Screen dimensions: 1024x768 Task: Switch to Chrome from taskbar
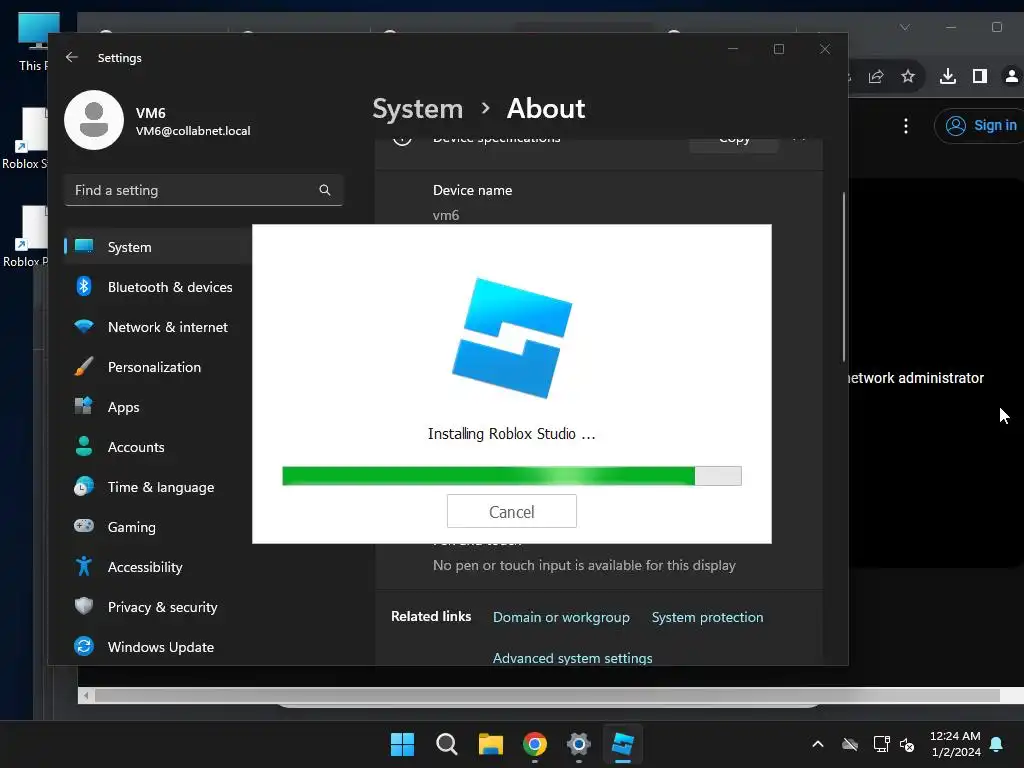(x=535, y=744)
